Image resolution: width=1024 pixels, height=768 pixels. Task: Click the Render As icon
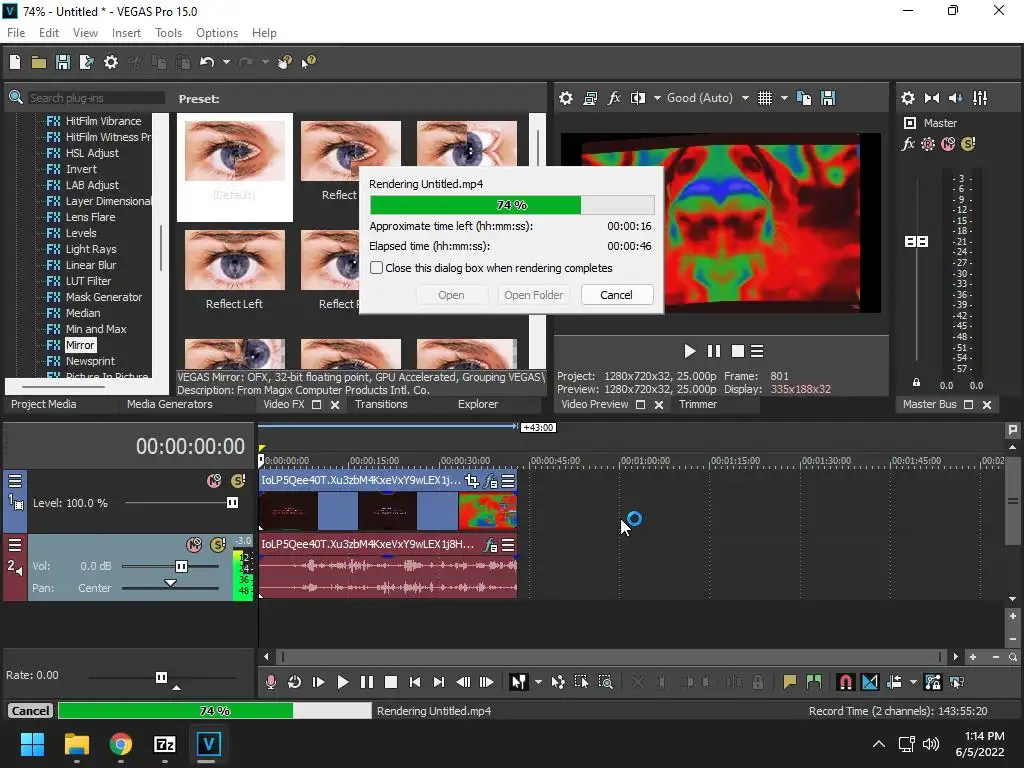click(86, 62)
